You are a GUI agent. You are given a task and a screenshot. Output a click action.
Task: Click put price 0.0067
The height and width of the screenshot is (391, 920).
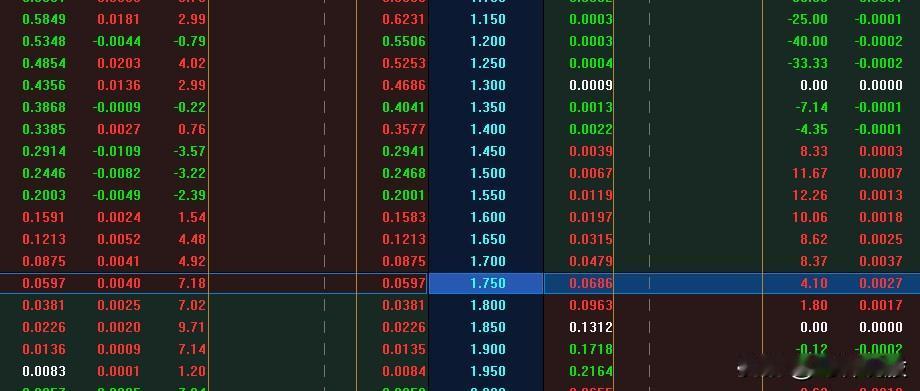pyautogui.click(x=591, y=173)
